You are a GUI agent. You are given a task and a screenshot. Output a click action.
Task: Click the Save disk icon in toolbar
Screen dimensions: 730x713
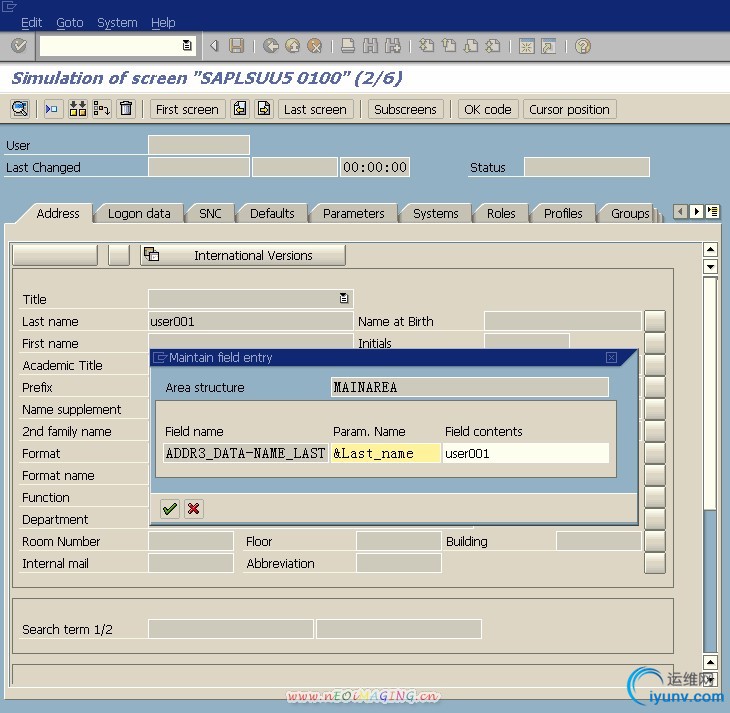(237, 46)
